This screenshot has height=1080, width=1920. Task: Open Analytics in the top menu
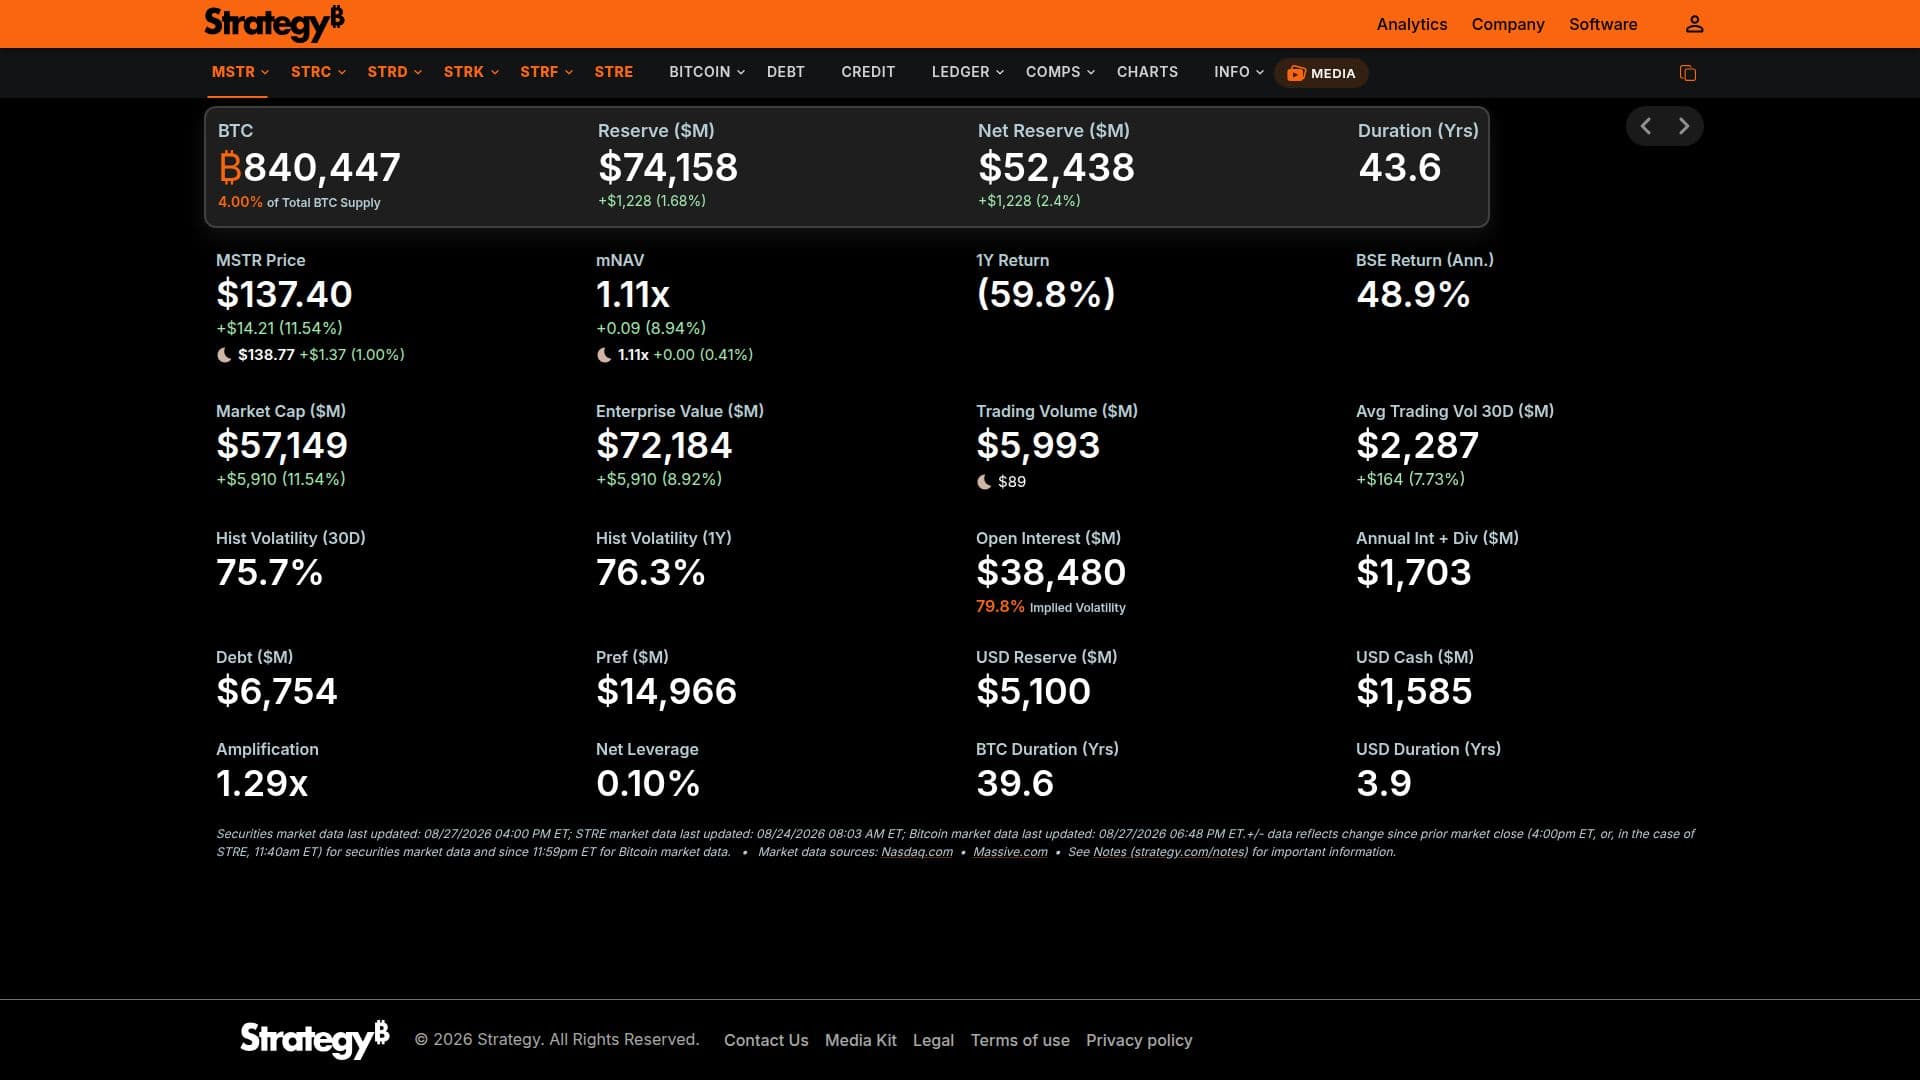(1411, 24)
